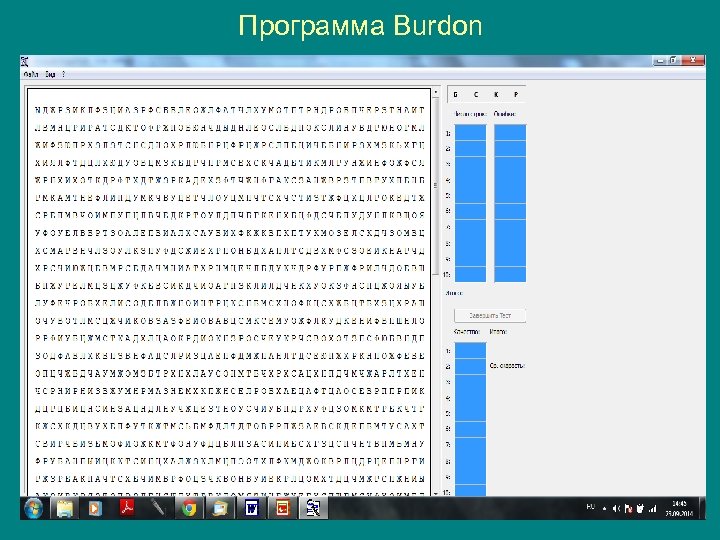720x540 pixels.
Task: Click the Action Center flag tray icon
Action: (x=629, y=508)
